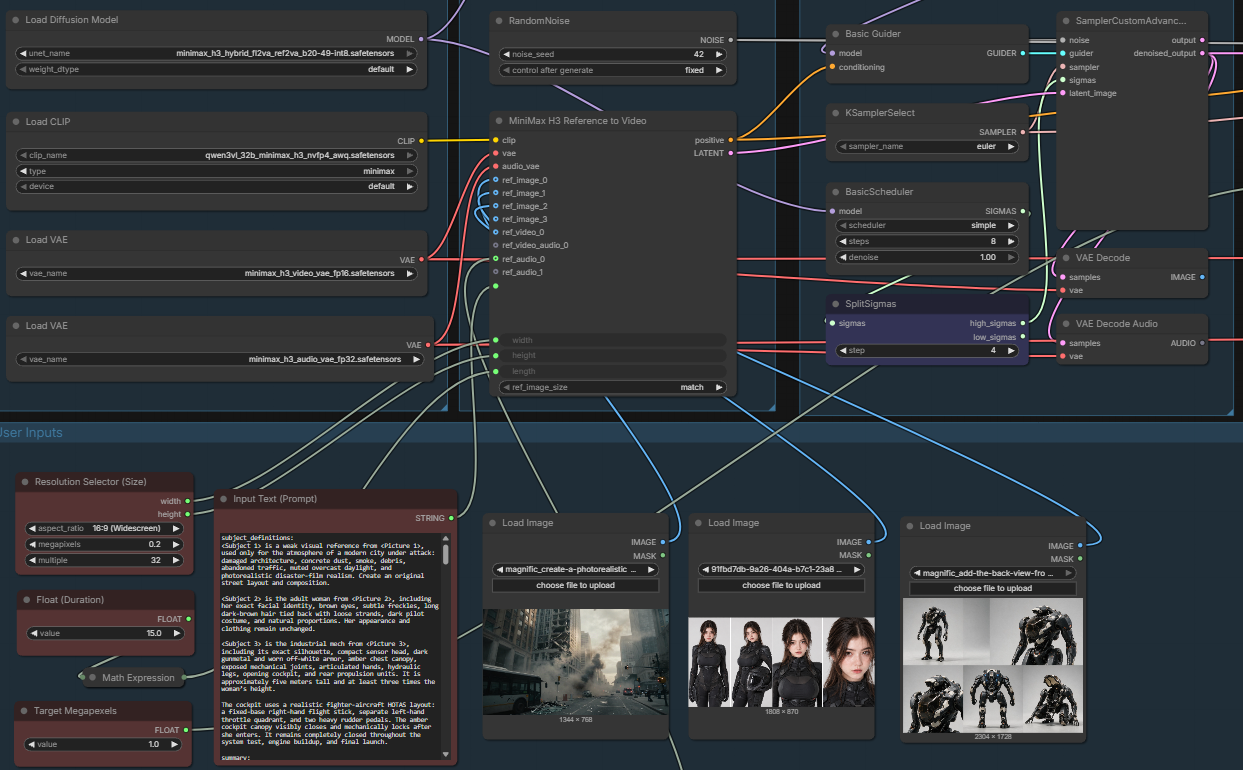Click the FLOAT output socket on Float (Duration)

click(187, 619)
